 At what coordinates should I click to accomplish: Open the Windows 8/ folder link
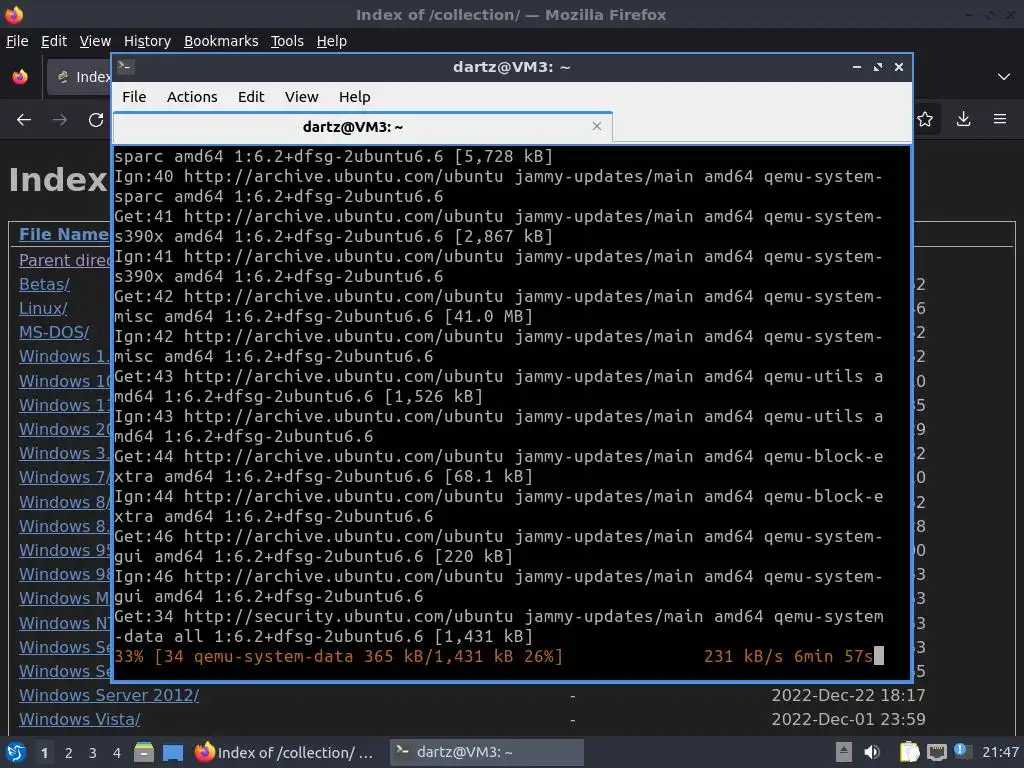pyautogui.click(x=65, y=502)
